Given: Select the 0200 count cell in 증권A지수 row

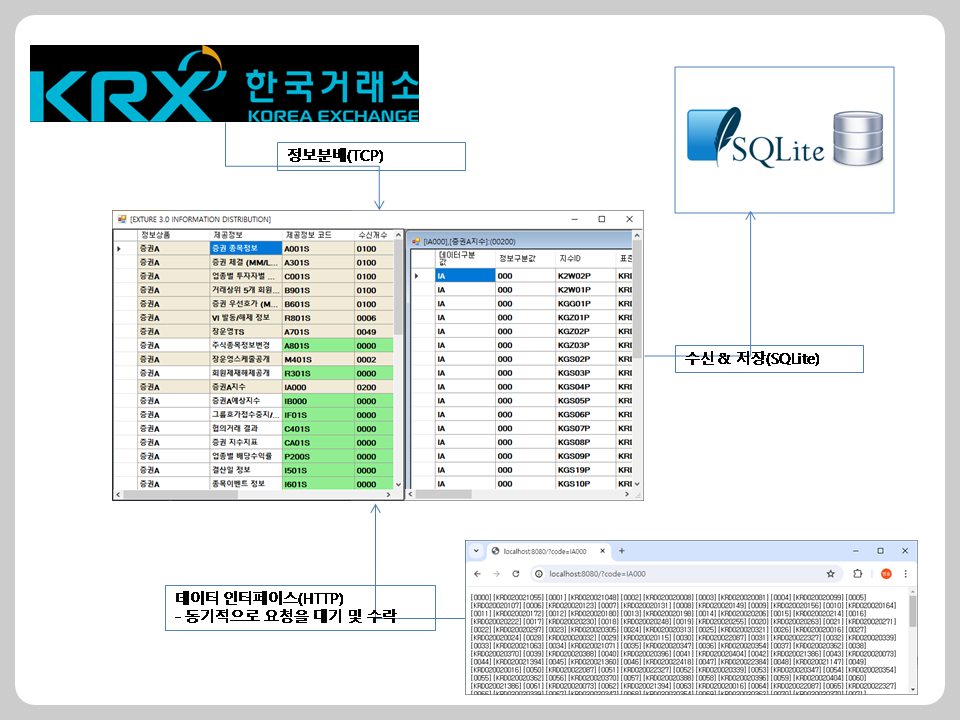Looking at the screenshot, I should pos(373,387).
